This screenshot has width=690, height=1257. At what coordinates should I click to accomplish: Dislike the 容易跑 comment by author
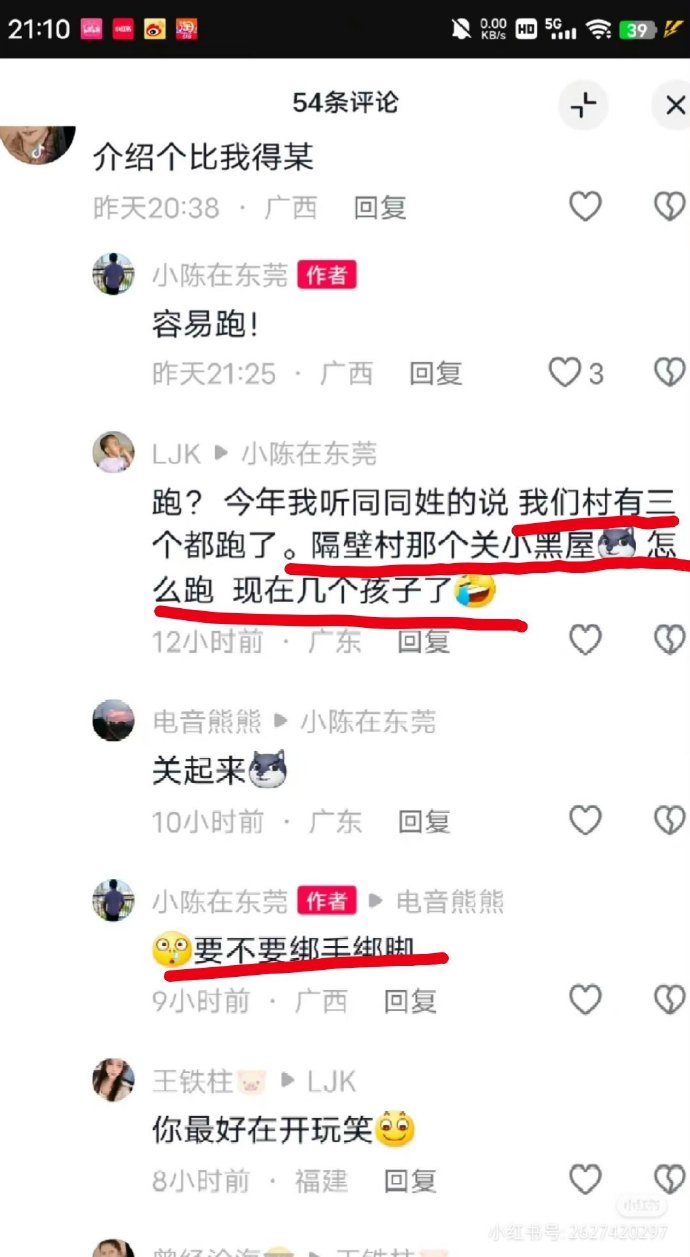(669, 373)
